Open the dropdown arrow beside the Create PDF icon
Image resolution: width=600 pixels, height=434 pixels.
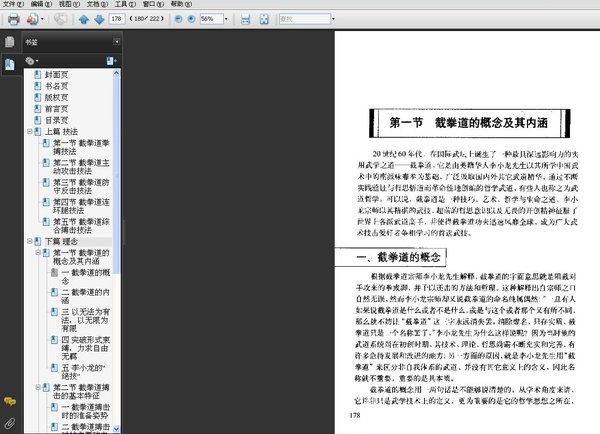[42, 19]
